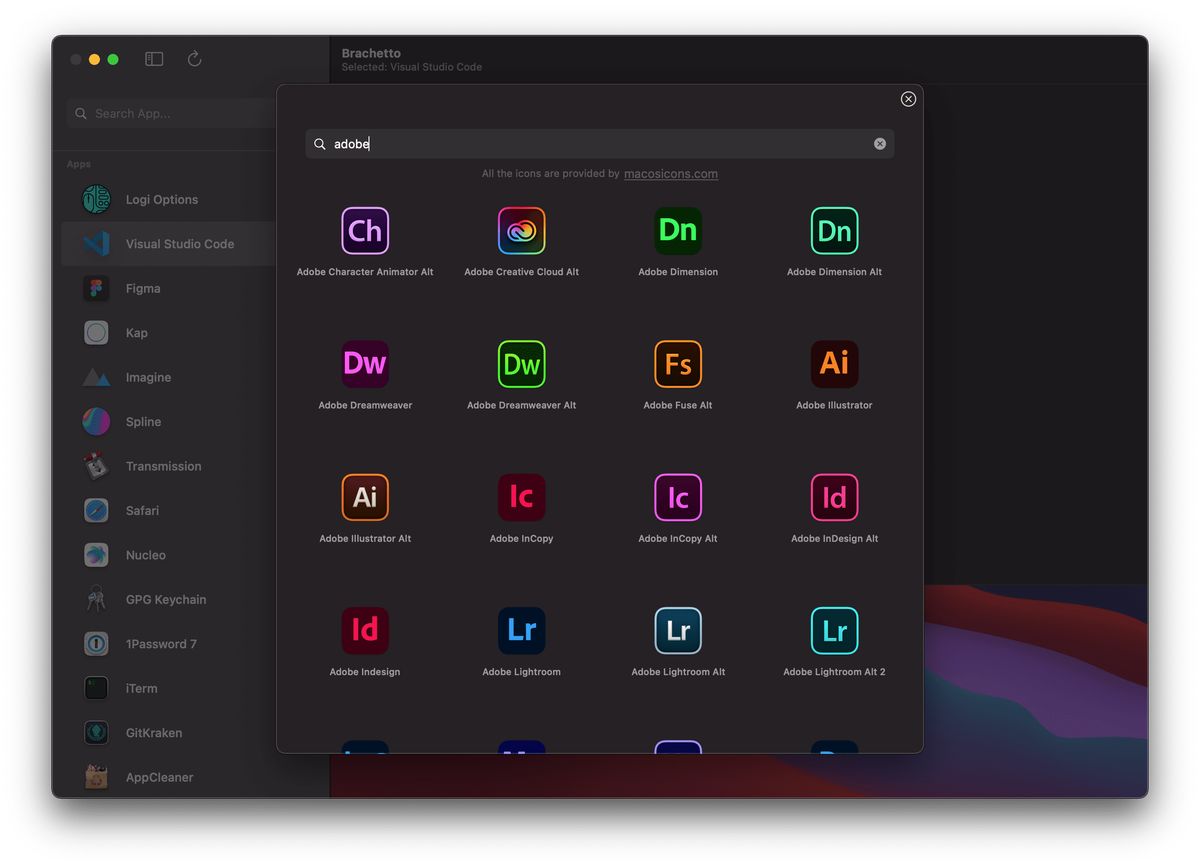Viewport: 1200px width, 867px height.
Task: Pick the Adobe Fuse Alt icon
Action: (678, 364)
